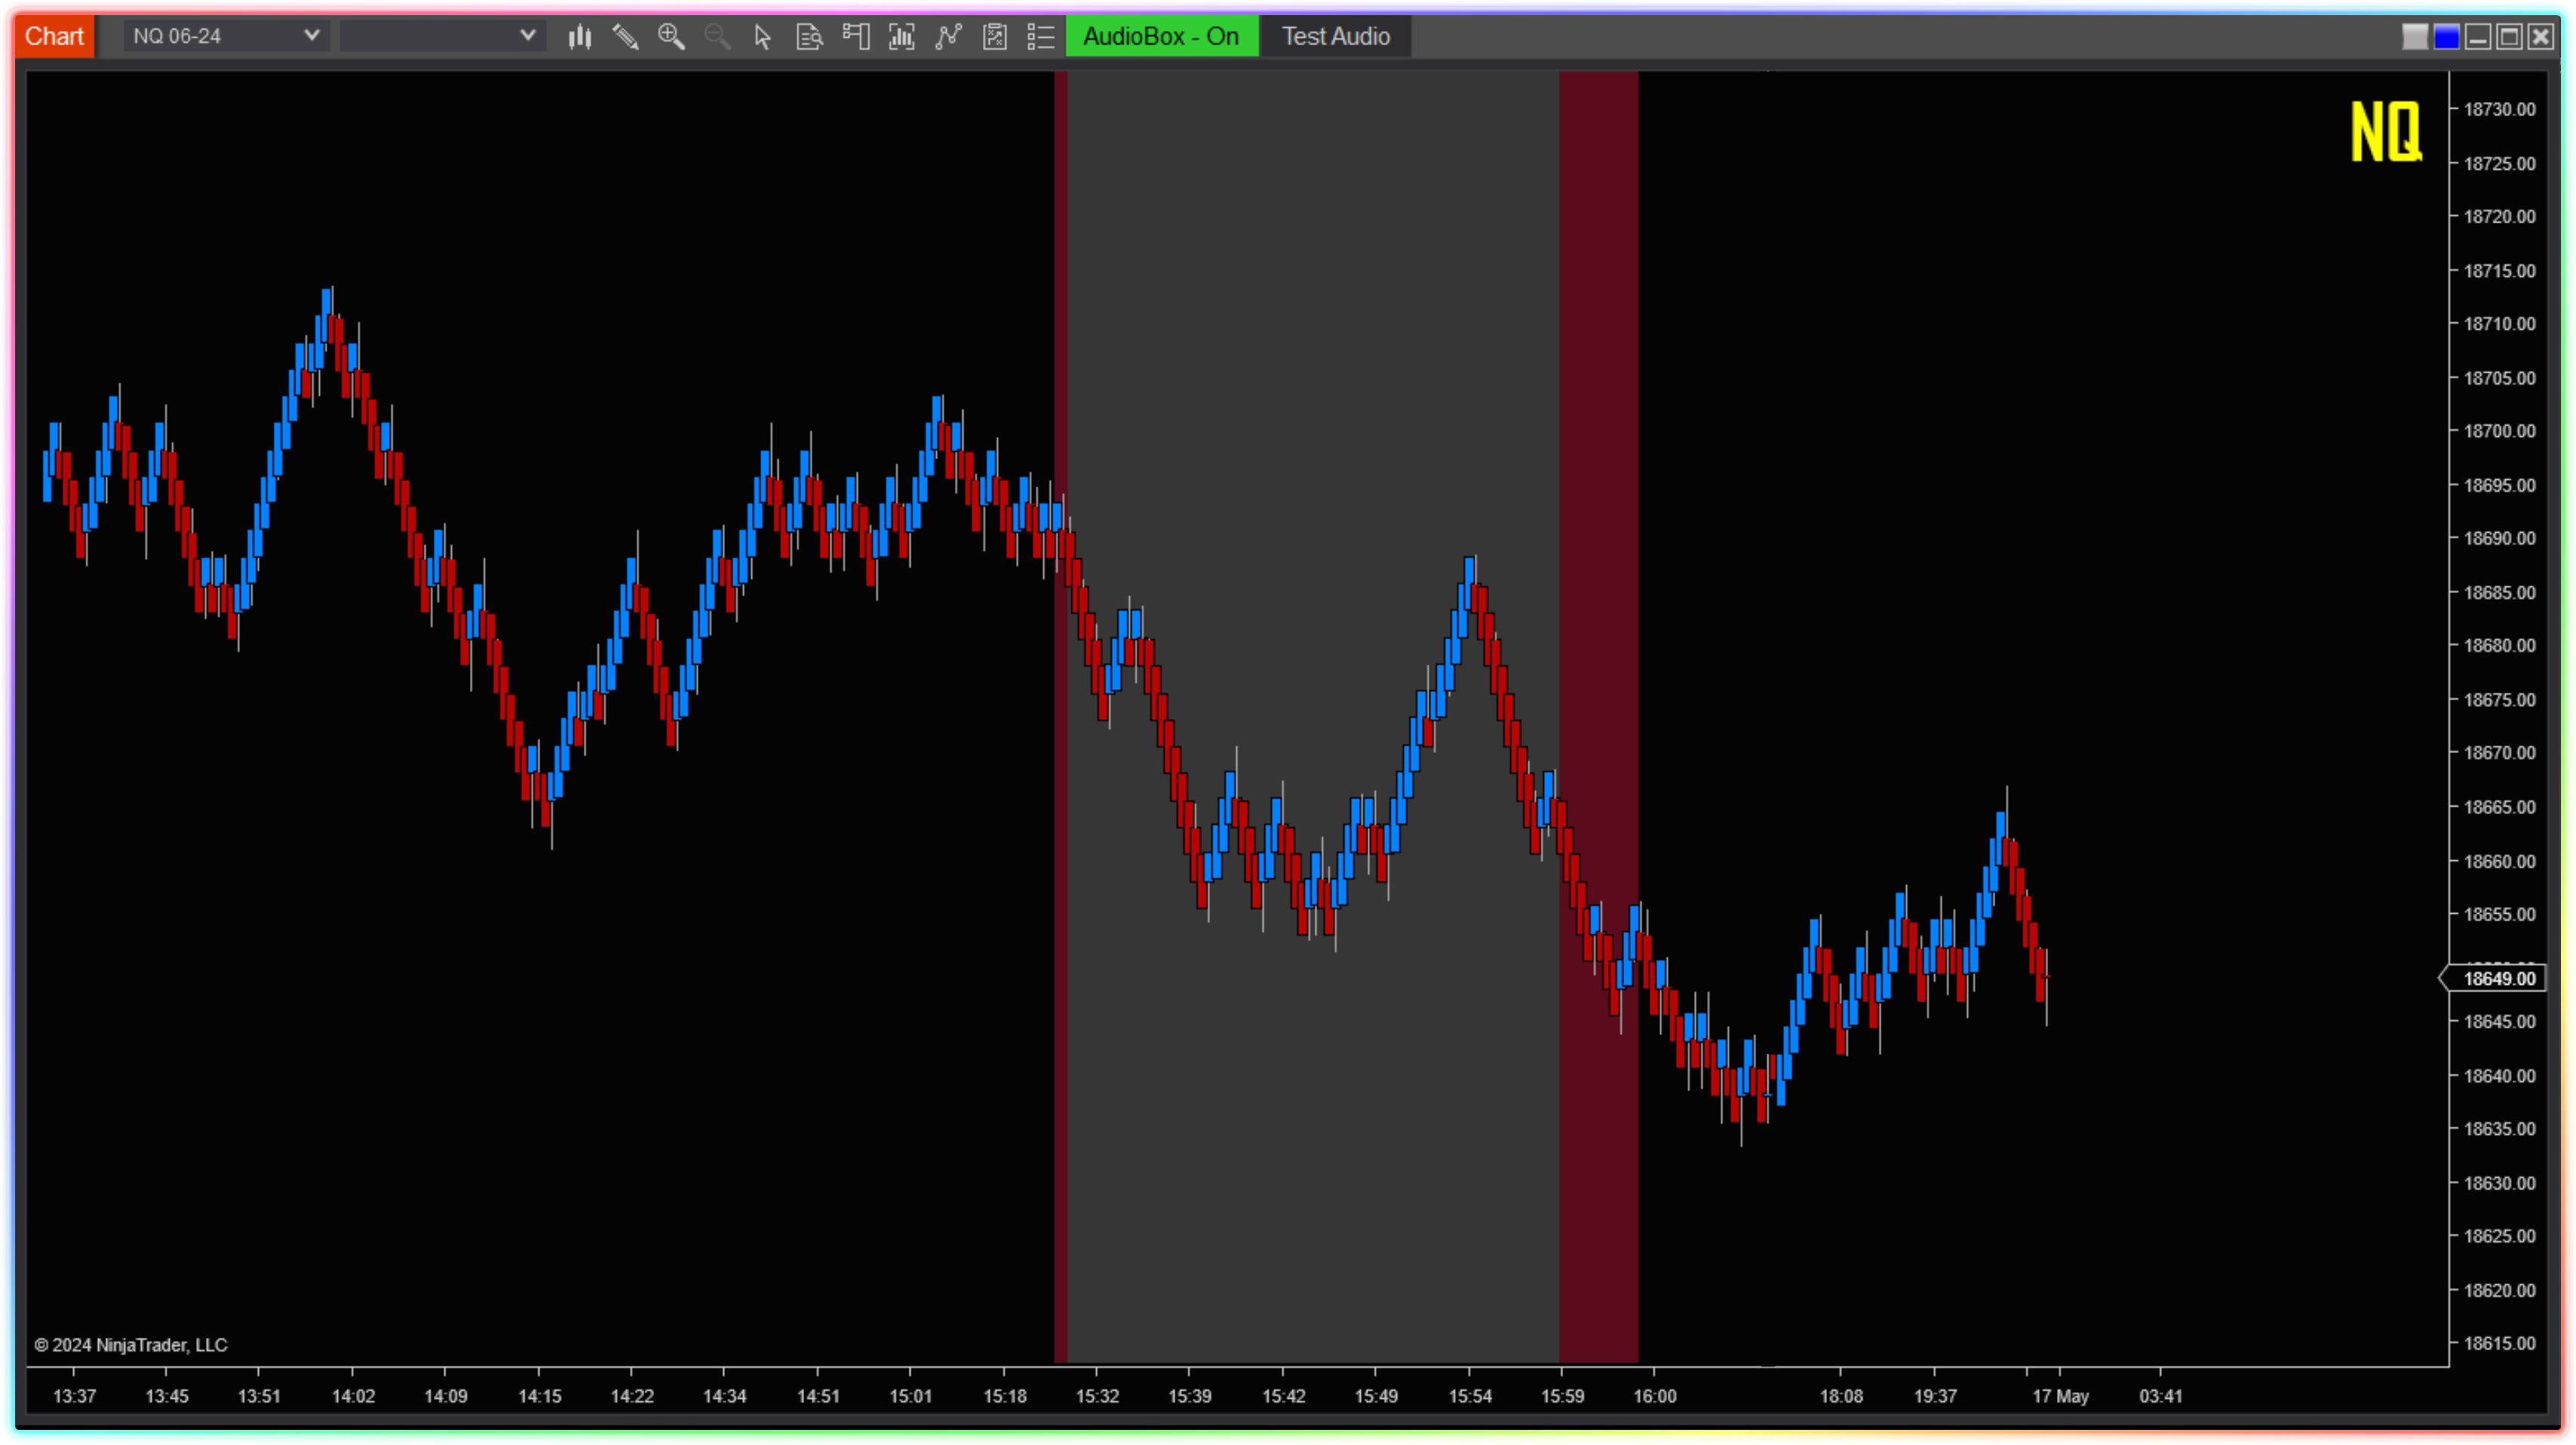The image size is (2576, 1445).
Task: Click the Test Audio button
Action: (1335, 37)
